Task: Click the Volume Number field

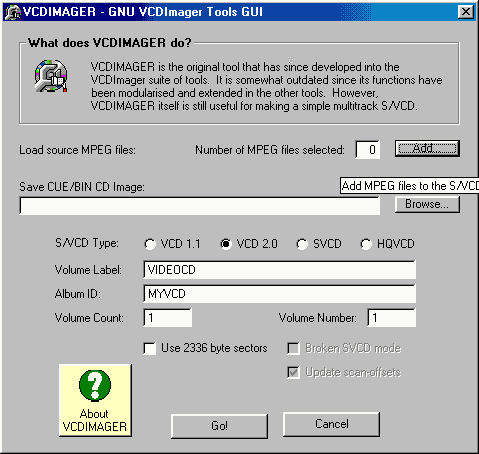Action: (392, 318)
